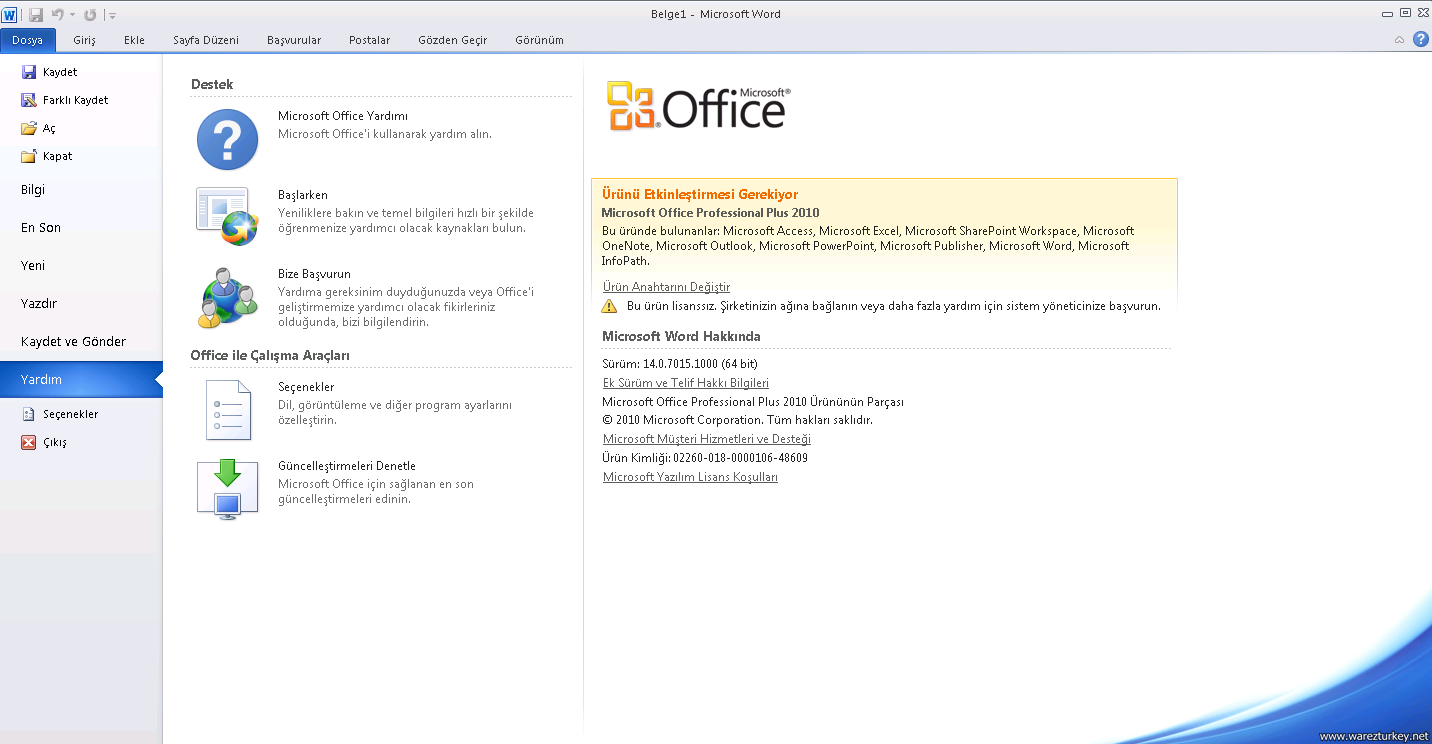This screenshot has height=744, width=1432.
Task: Click the Başlarken heading text
Action: pos(303,195)
